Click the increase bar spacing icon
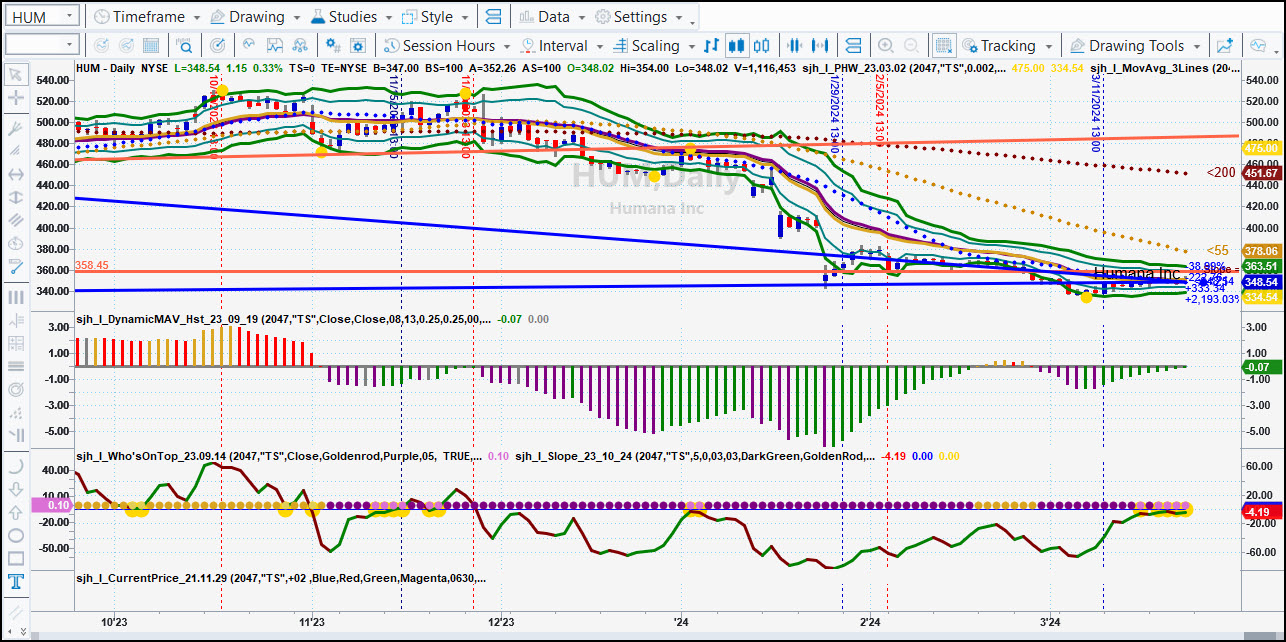Screen dimensions: 1286x642 821,46
